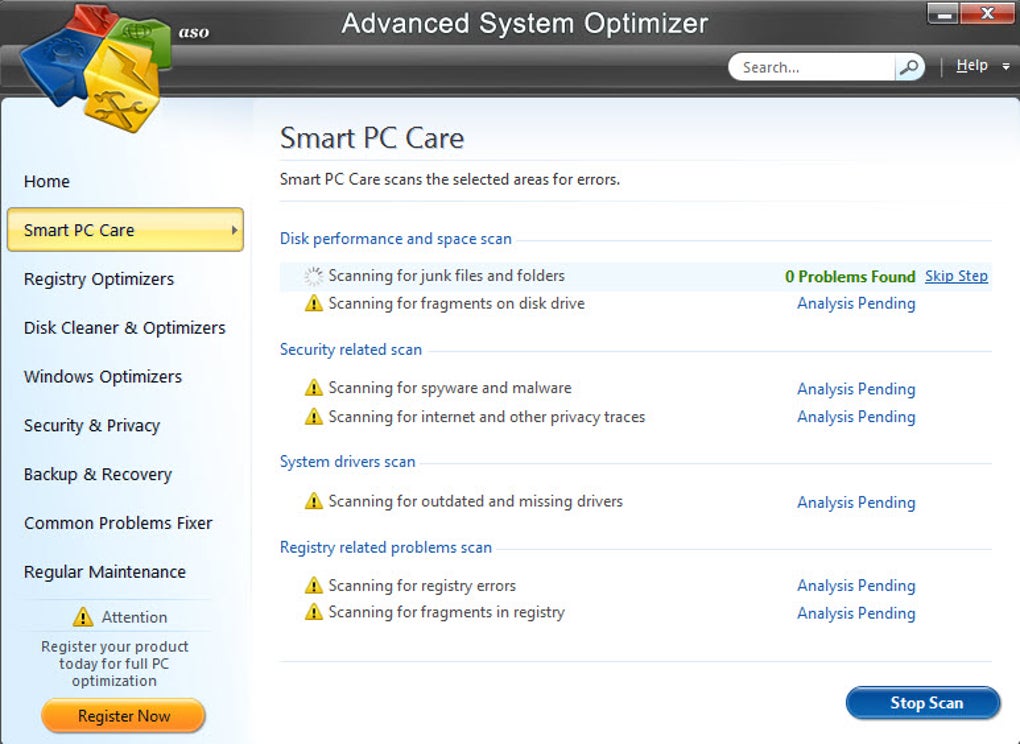Open Registry Optimizers
1020x744 pixels.
coord(99,279)
